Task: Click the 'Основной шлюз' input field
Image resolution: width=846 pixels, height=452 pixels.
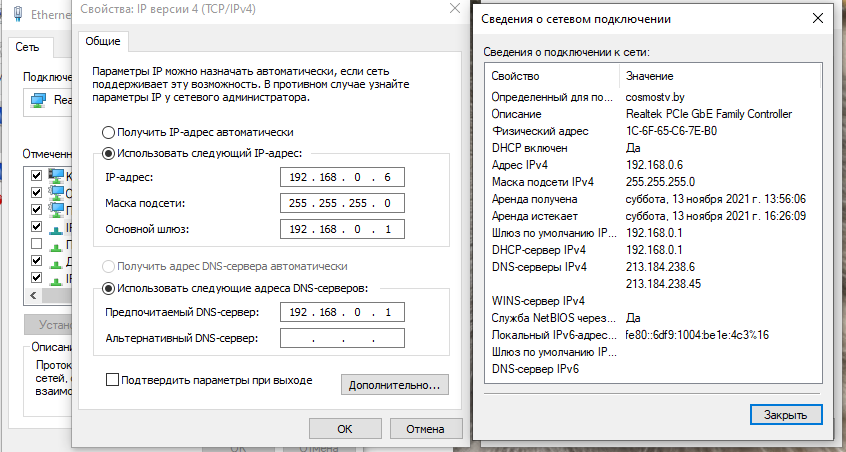Action: click(x=342, y=229)
